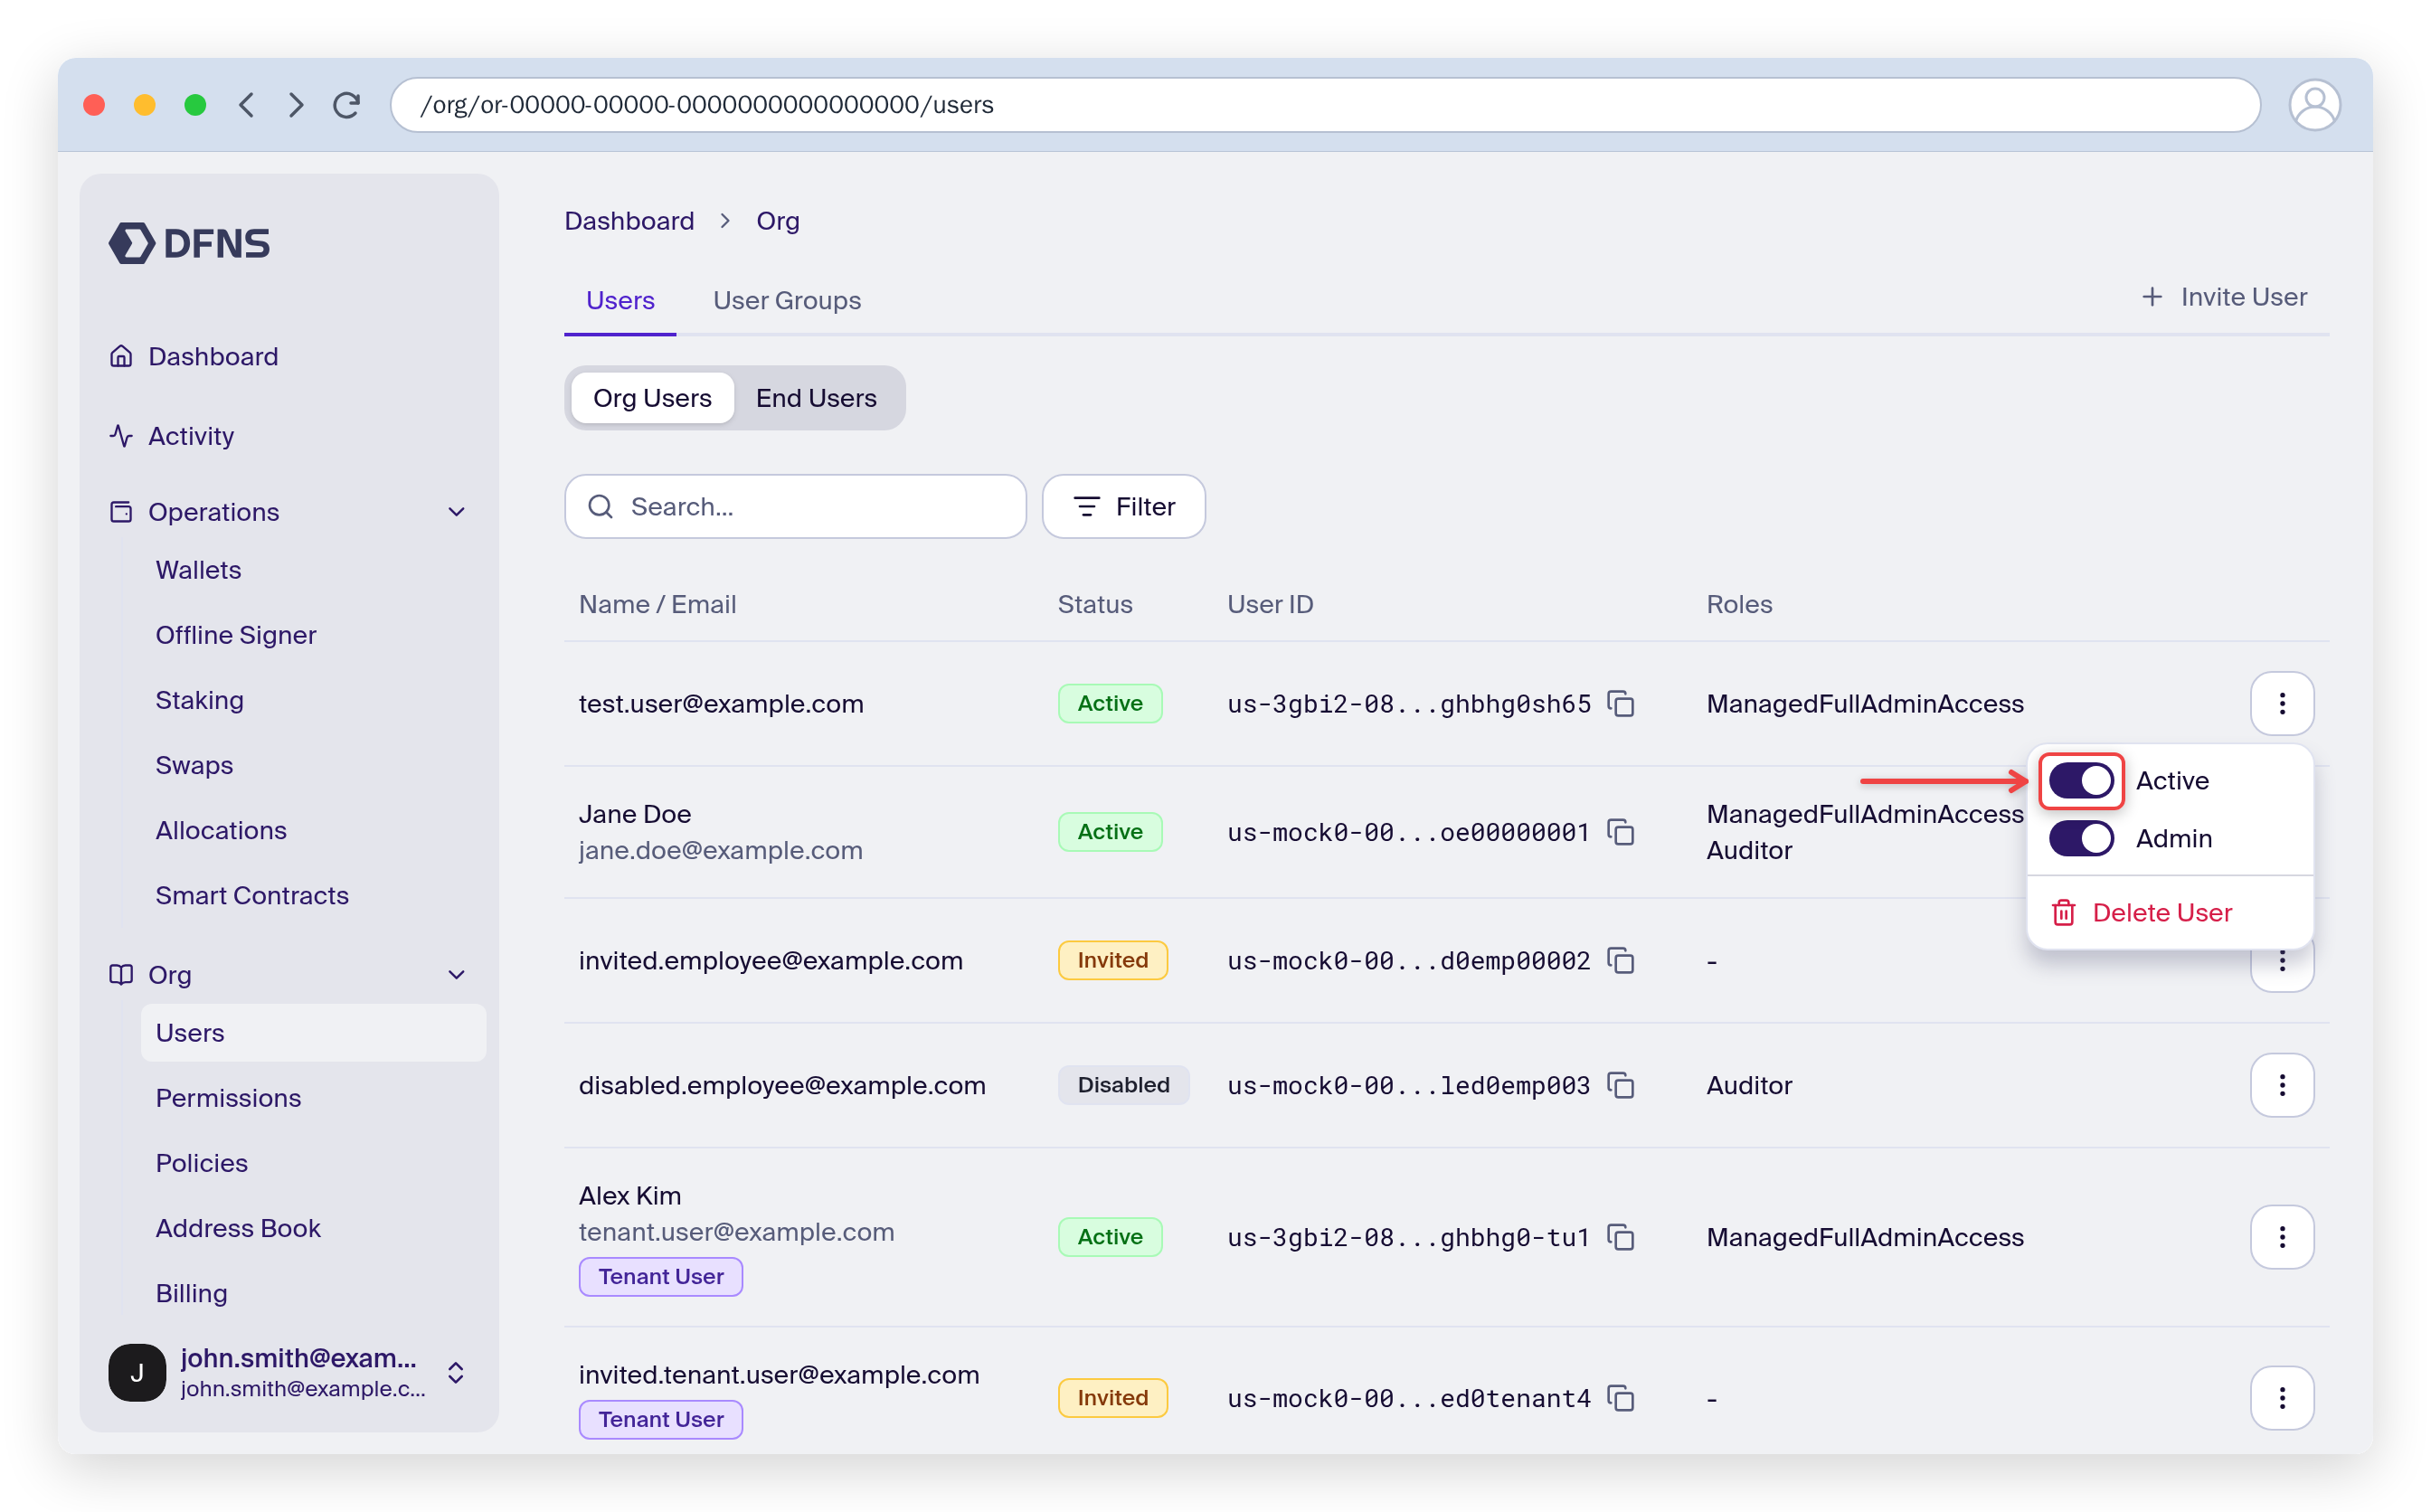The height and width of the screenshot is (1512, 2431).
Task: Open Smart Contracts in sidebar
Action: click(252, 896)
